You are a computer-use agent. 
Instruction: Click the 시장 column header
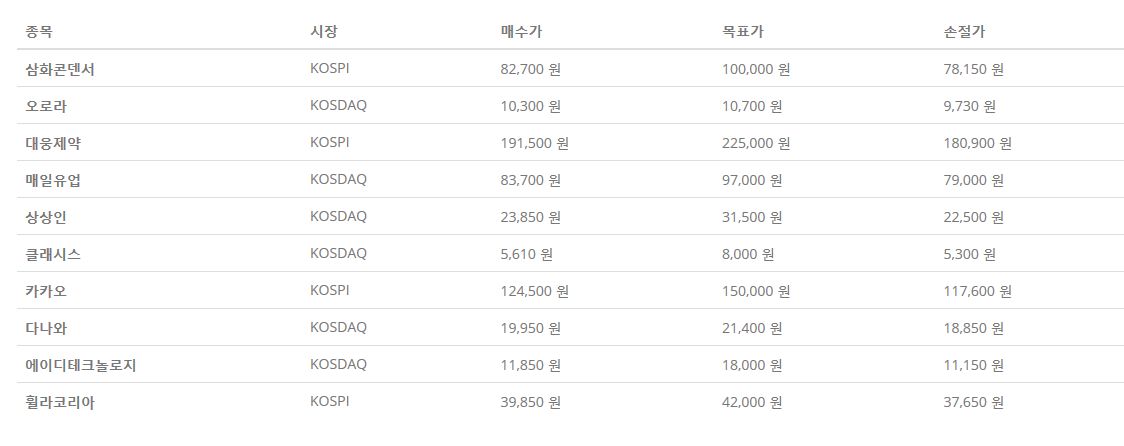(x=323, y=32)
